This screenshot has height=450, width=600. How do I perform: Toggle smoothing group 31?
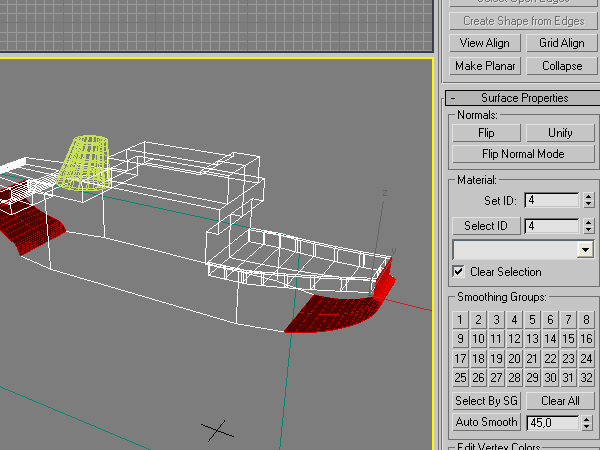(x=568, y=378)
